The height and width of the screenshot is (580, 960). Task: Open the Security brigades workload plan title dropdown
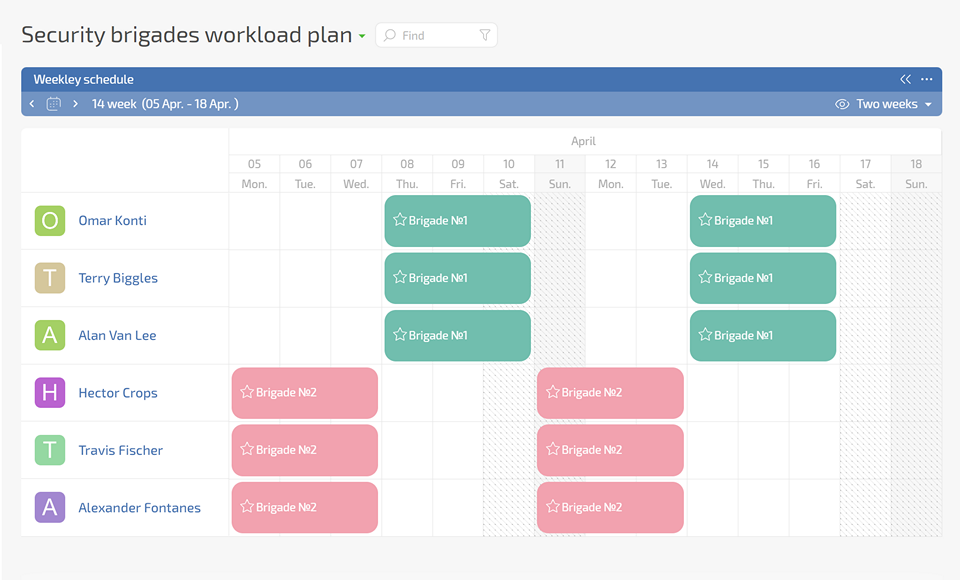[362, 37]
